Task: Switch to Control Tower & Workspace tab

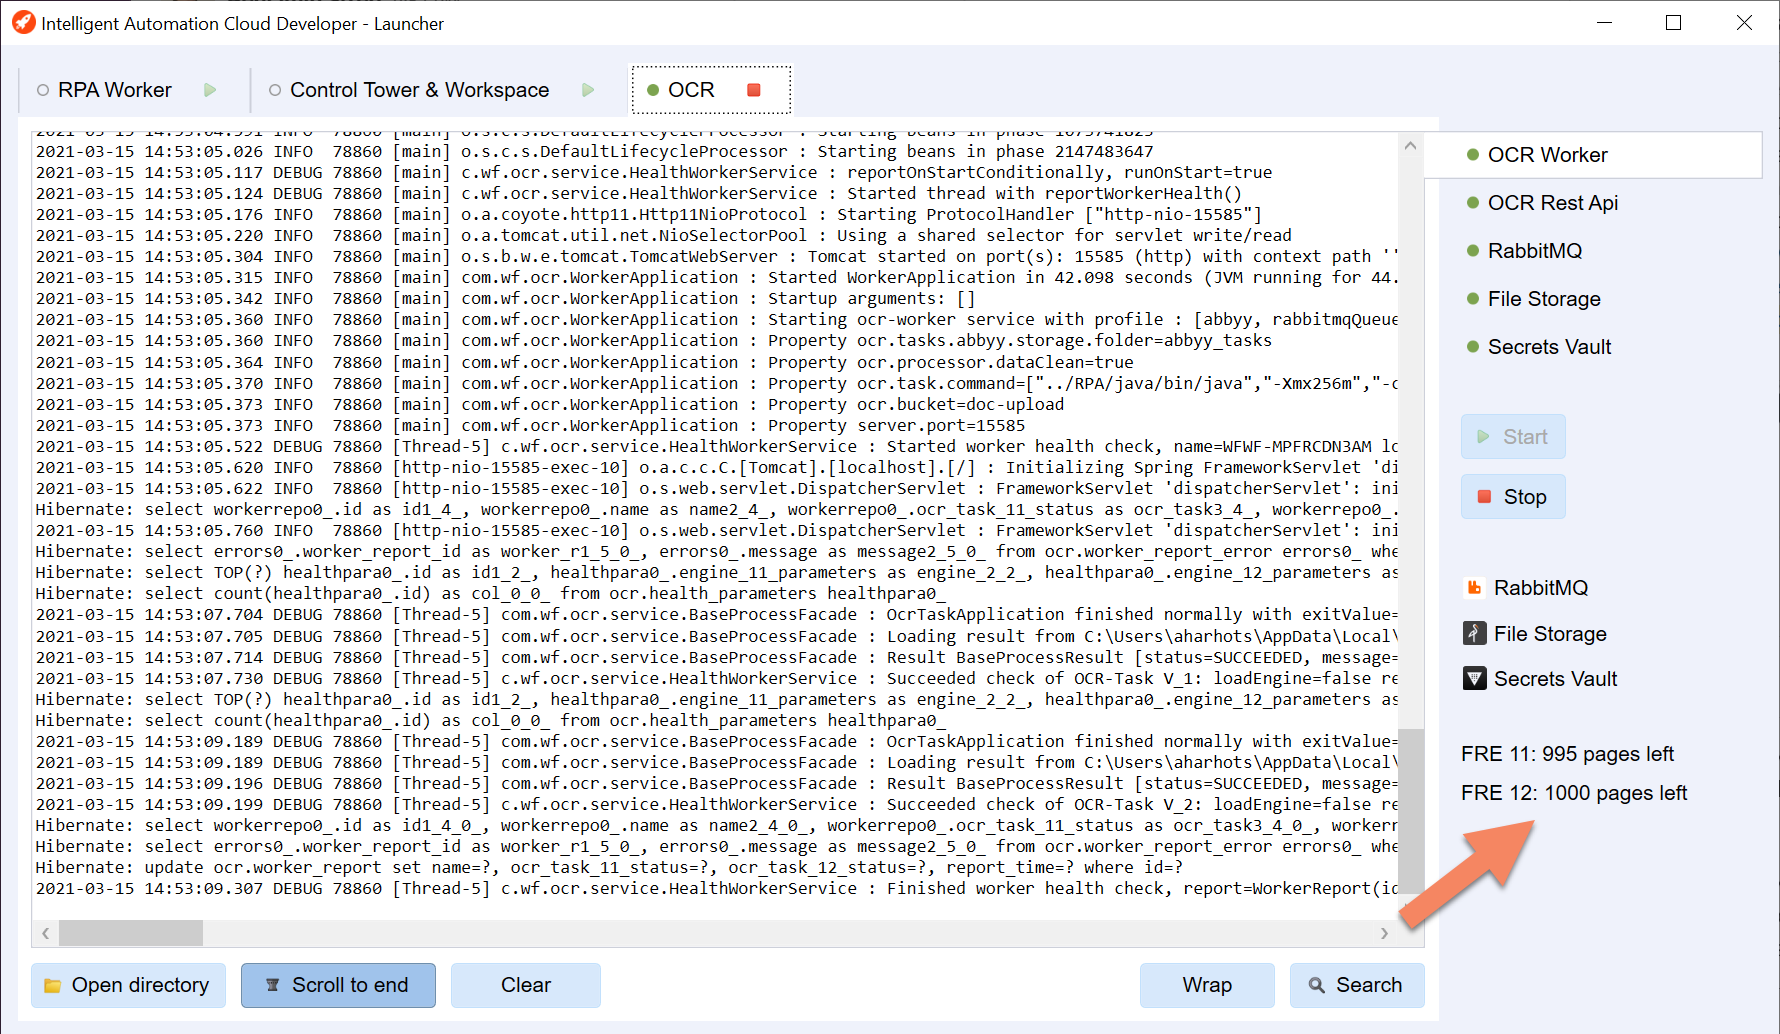Action: pos(419,90)
